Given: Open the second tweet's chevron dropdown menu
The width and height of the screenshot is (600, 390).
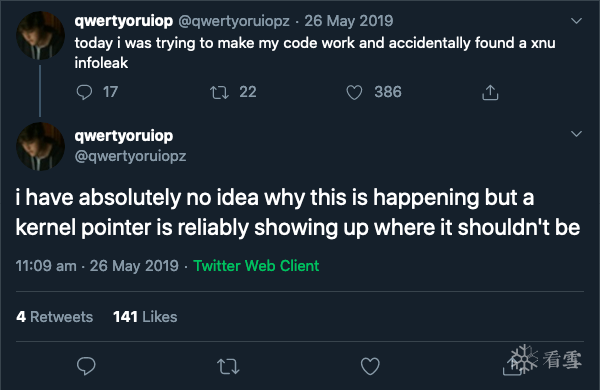Looking at the screenshot, I should (x=576, y=134).
